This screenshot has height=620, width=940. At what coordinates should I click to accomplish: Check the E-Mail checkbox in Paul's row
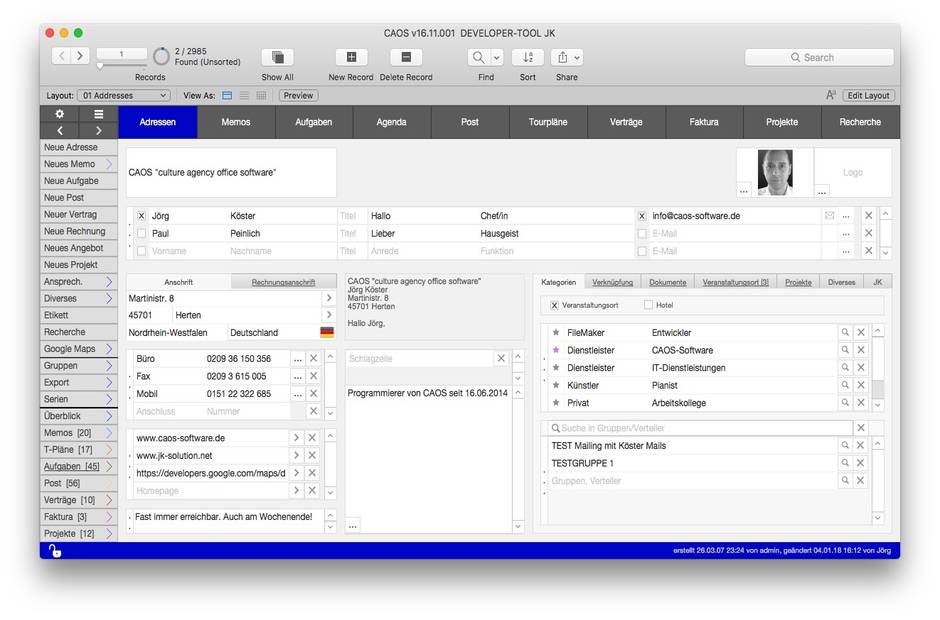pyautogui.click(x=642, y=233)
